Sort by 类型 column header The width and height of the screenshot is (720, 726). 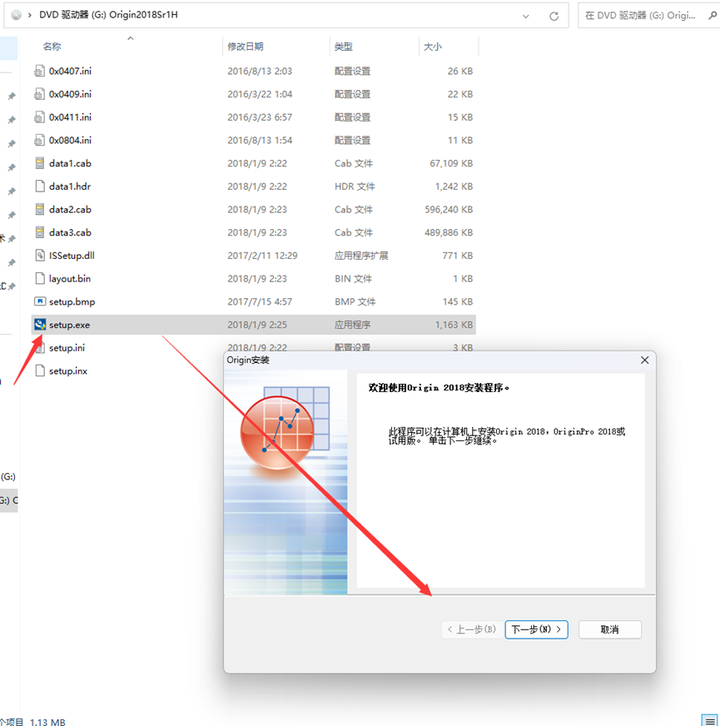click(x=344, y=46)
